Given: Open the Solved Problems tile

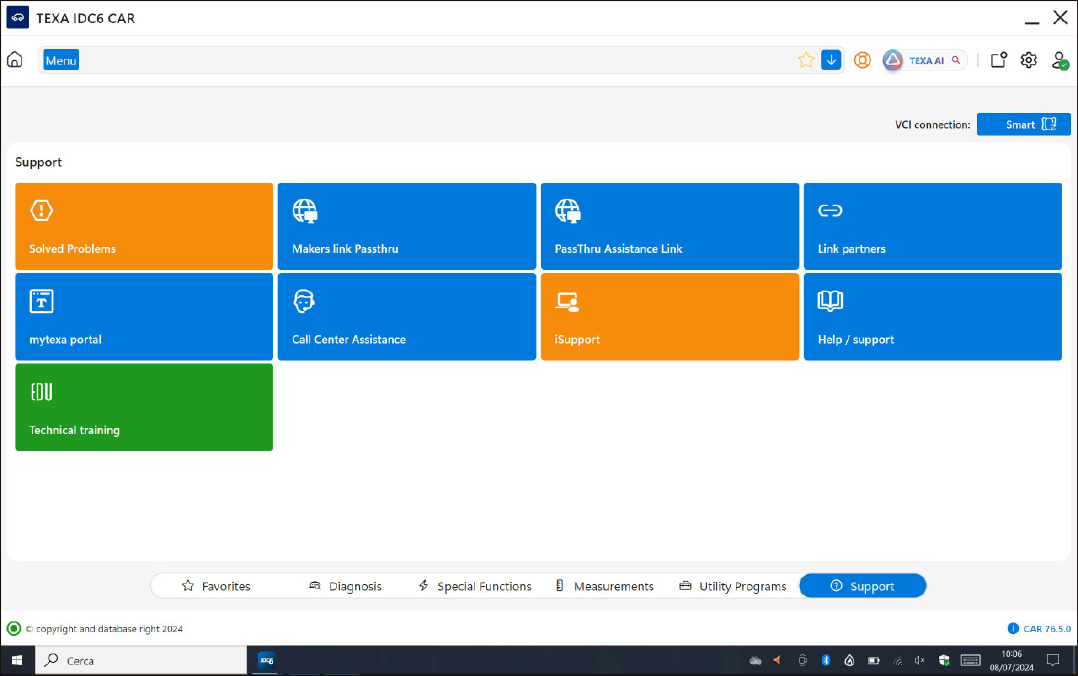Looking at the screenshot, I should click(144, 226).
